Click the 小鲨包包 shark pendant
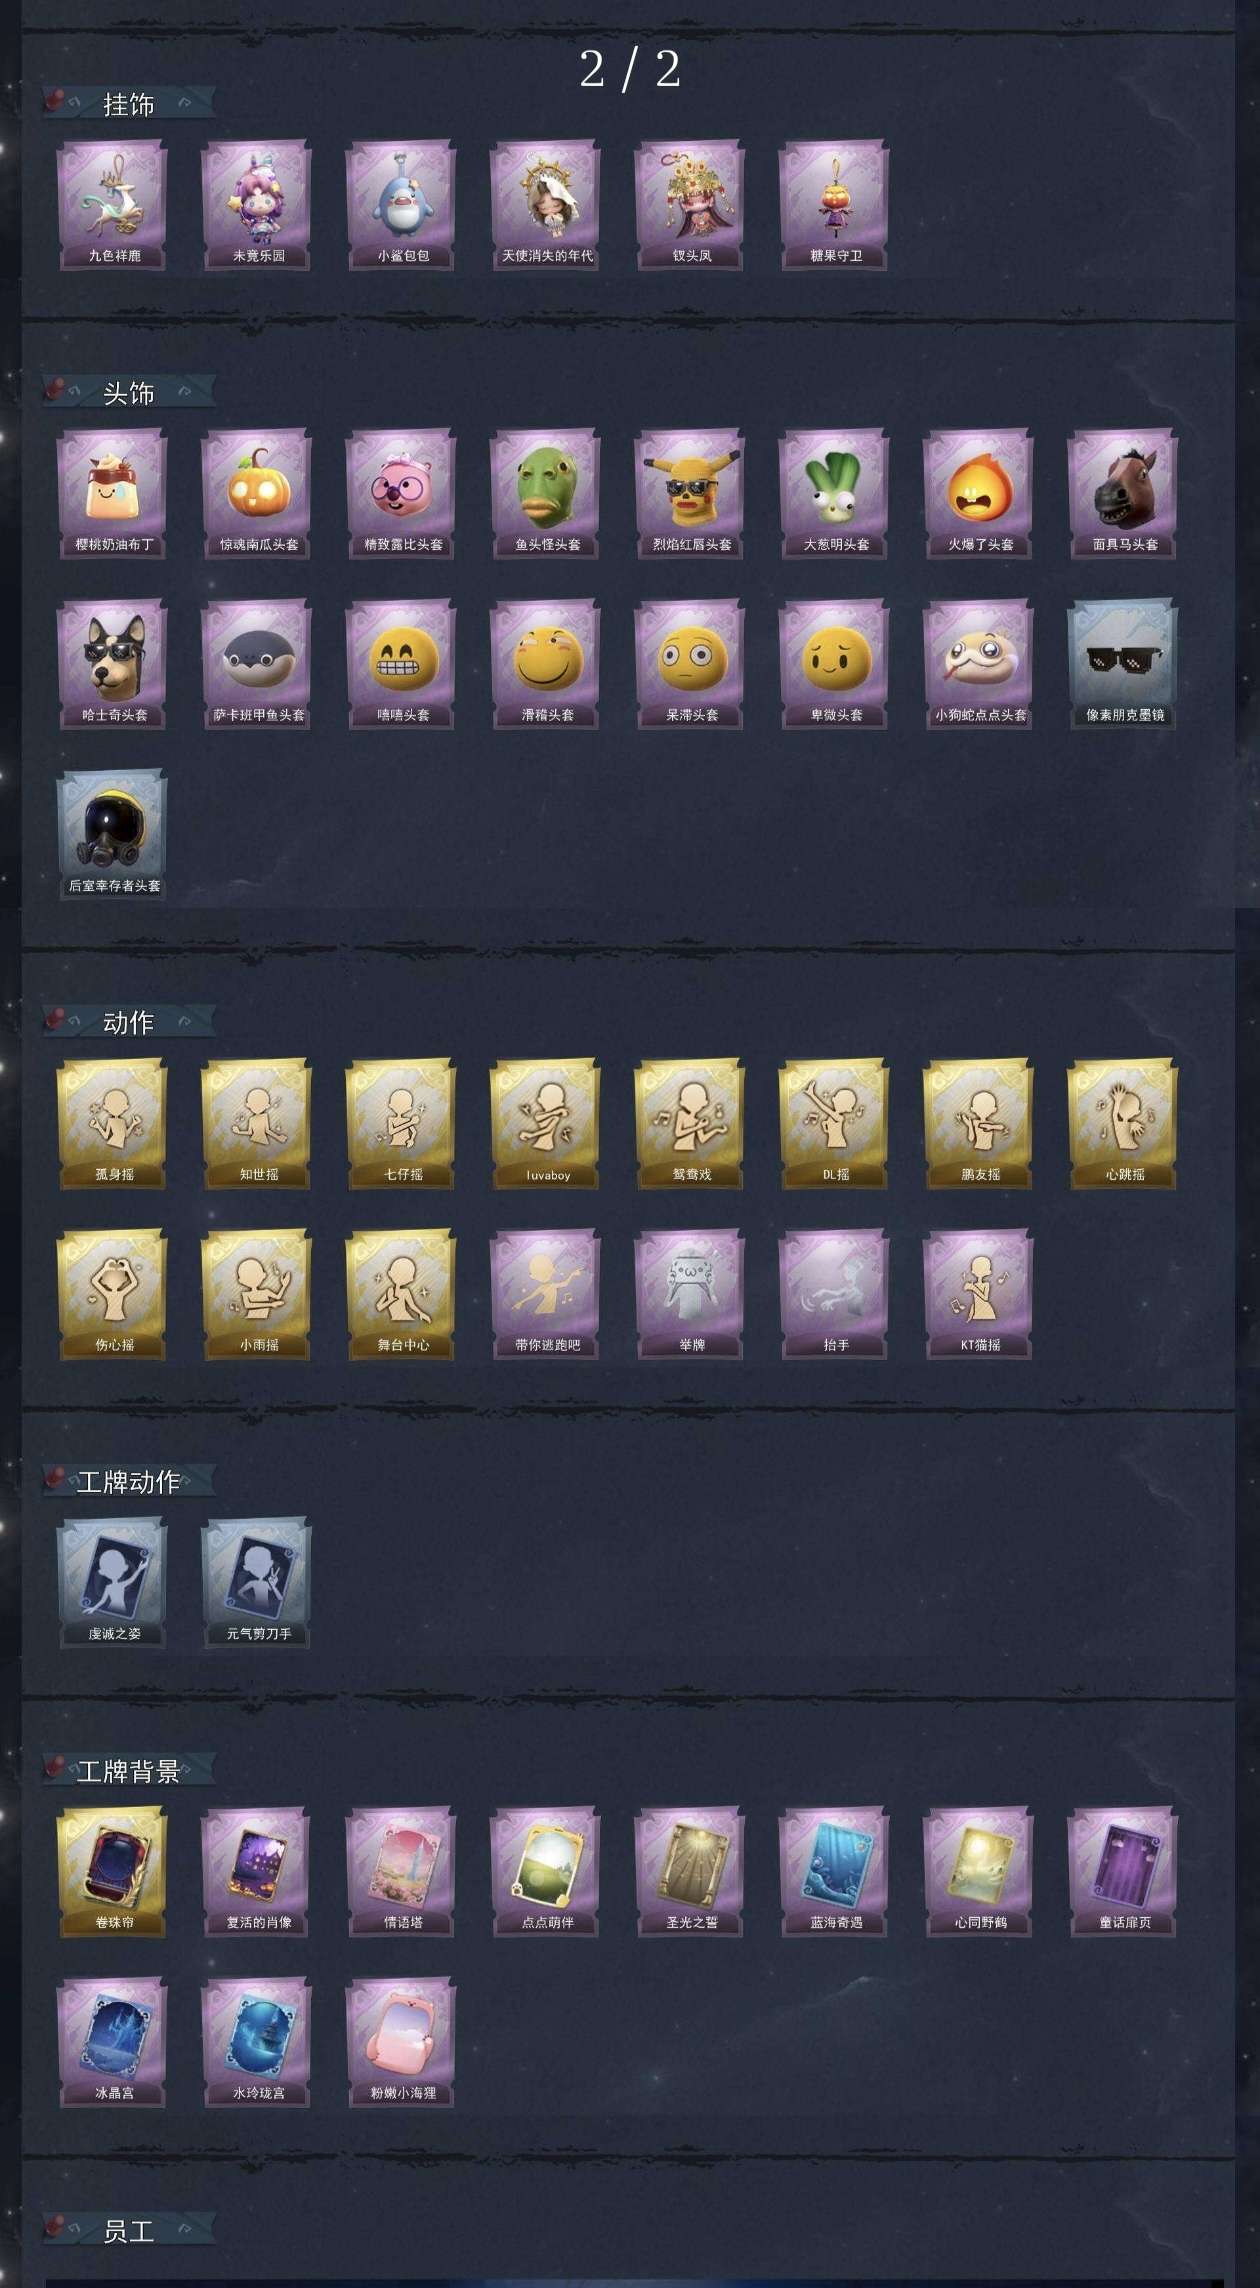The width and height of the screenshot is (1260, 2288). point(401,205)
